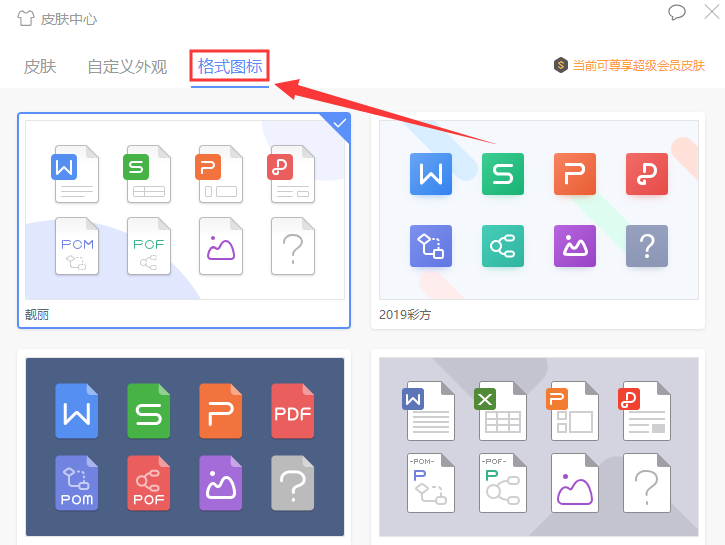Click the image file icon in 靓丽 set
The width and height of the screenshot is (725, 545).
221,246
